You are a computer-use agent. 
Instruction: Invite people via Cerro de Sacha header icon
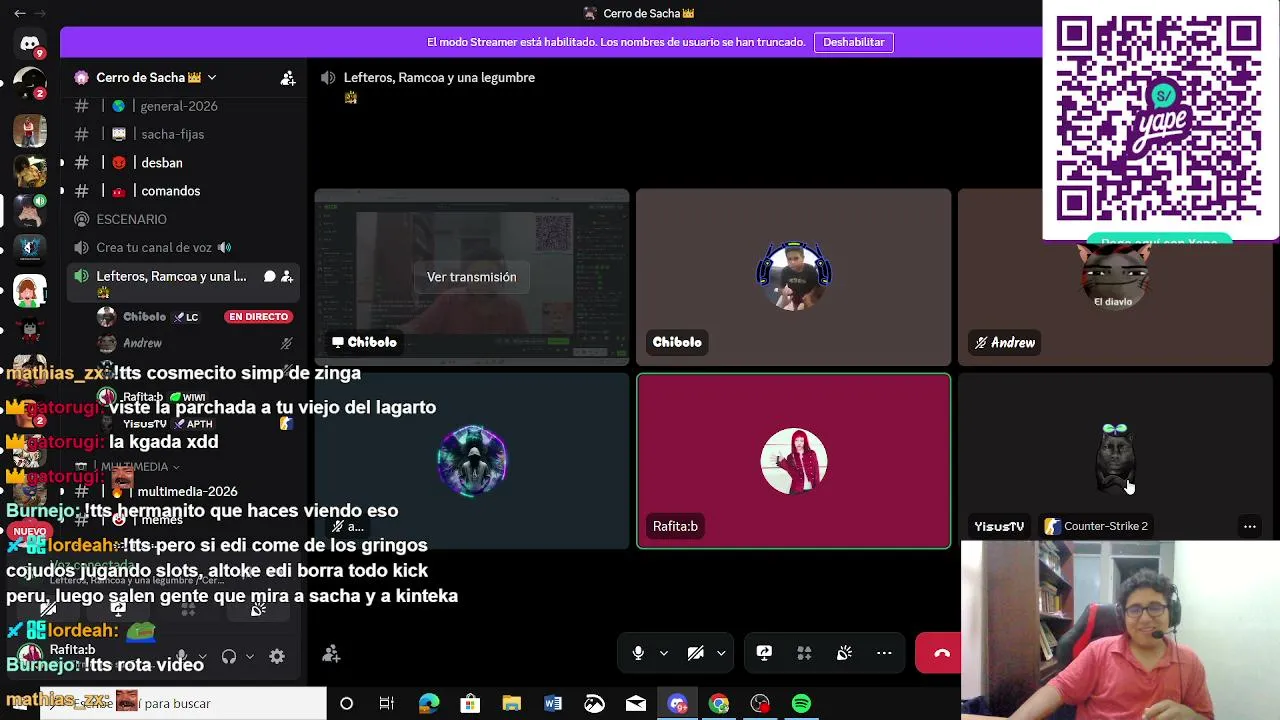point(288,78)
